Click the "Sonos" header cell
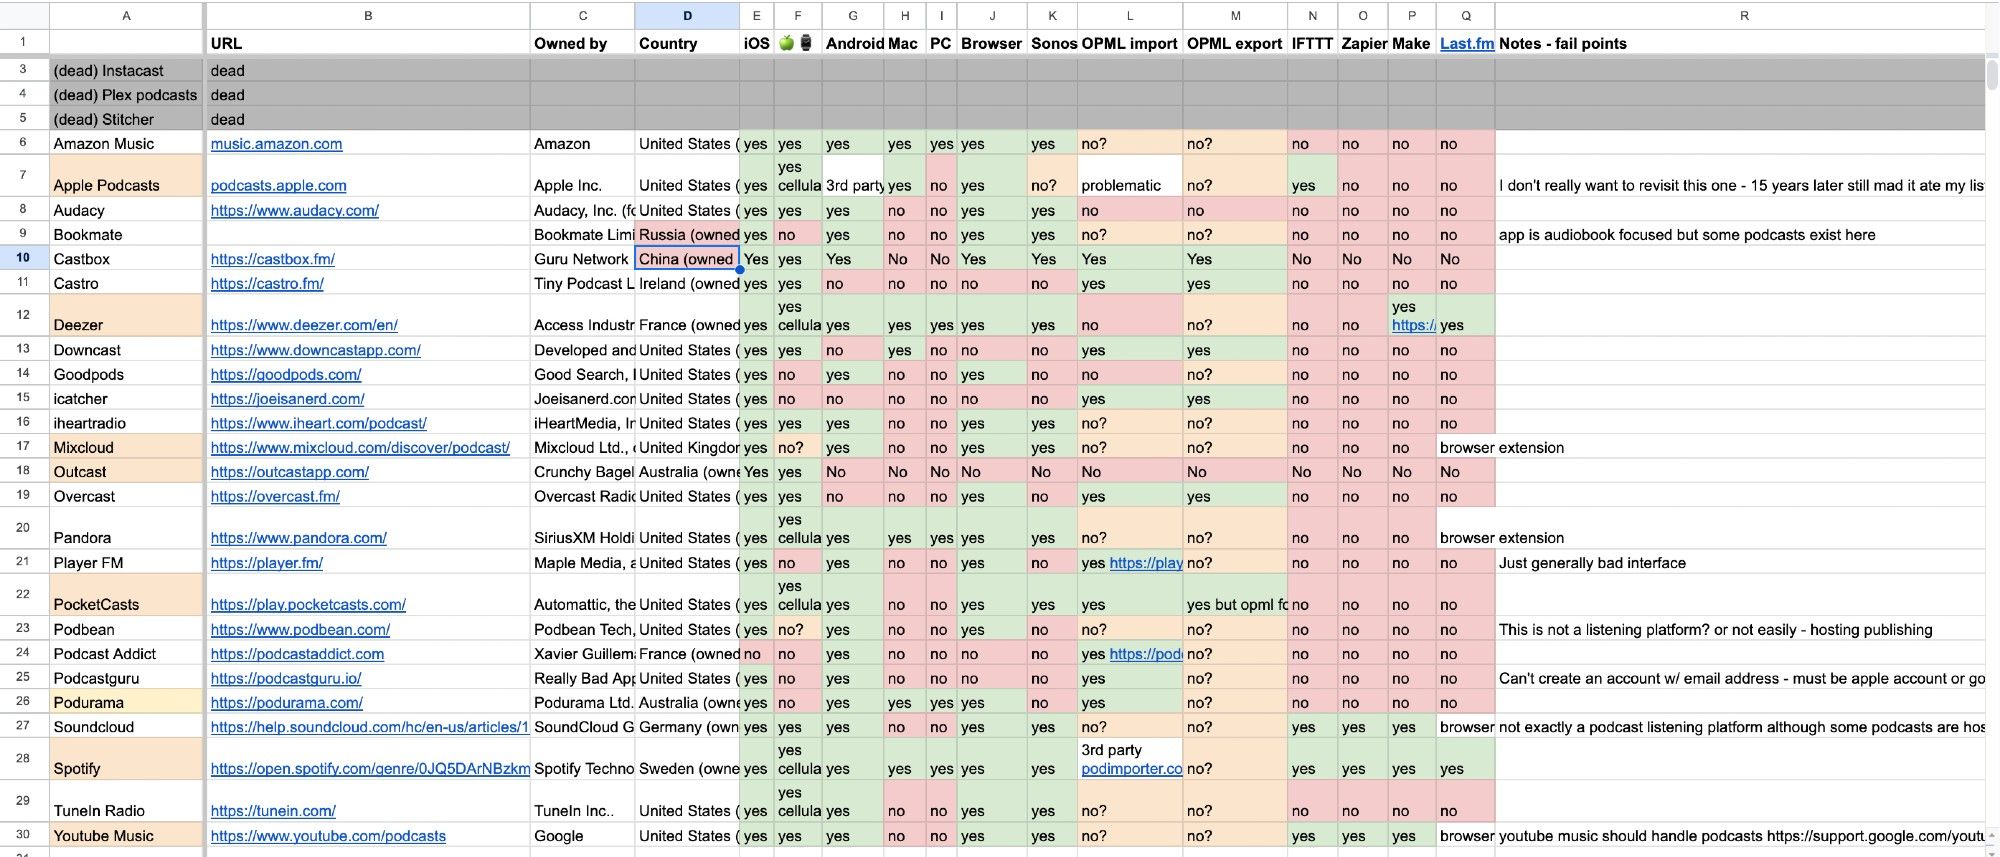Image resolution: width=2000 pixels, height=857 pixels. point(1052,43)
